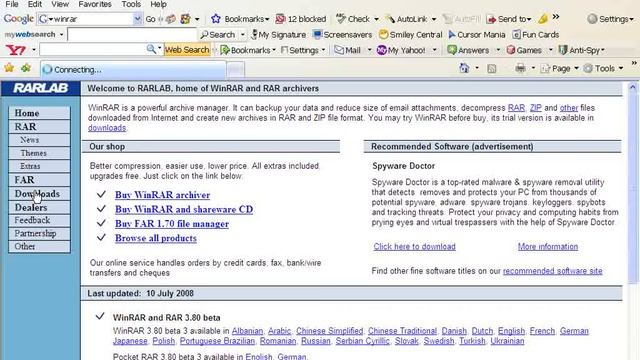Open Screensavers on mywebsearch toolbar

(343, 35)
